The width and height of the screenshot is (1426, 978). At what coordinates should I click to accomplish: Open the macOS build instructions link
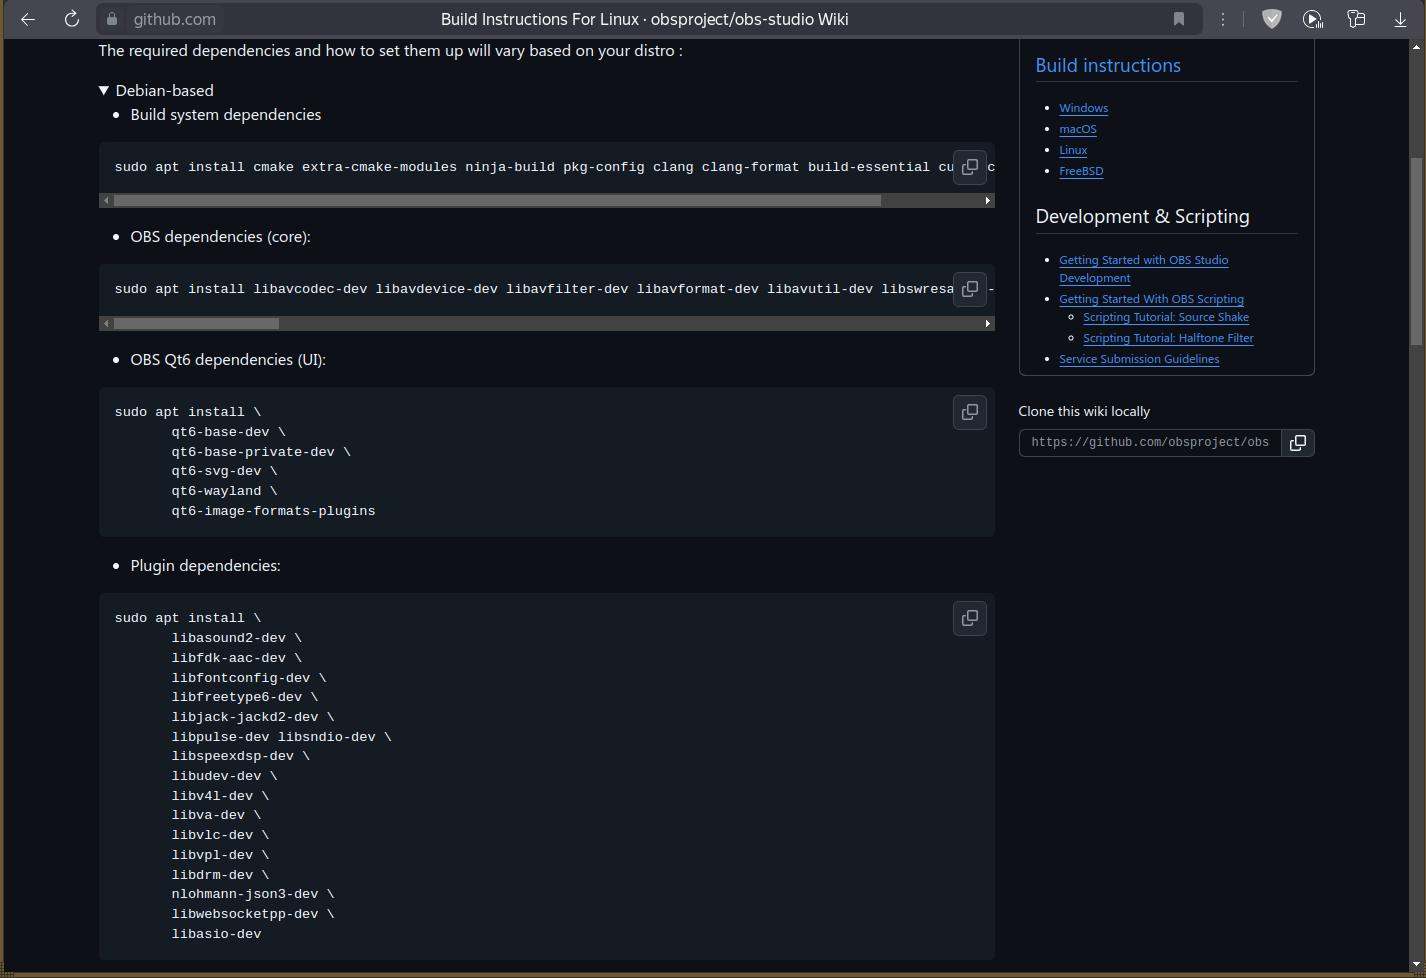pos(1078,129)
